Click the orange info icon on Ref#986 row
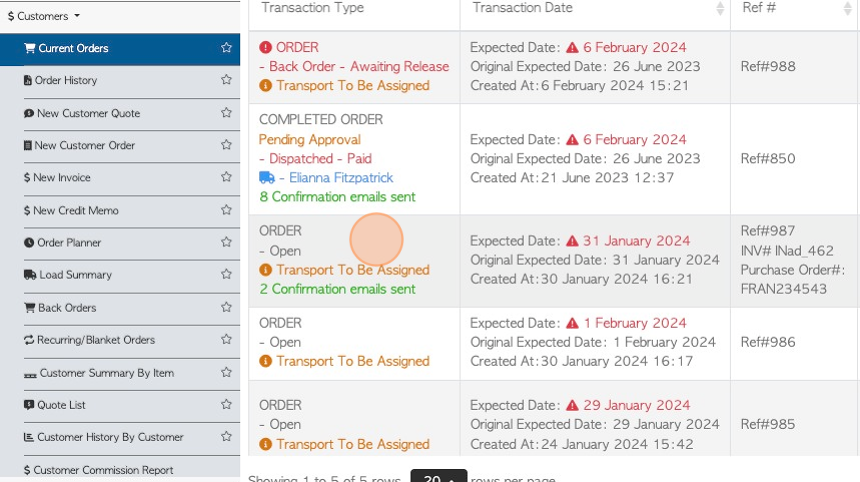Viewport: 860px width, 482px height. (265, 361)
